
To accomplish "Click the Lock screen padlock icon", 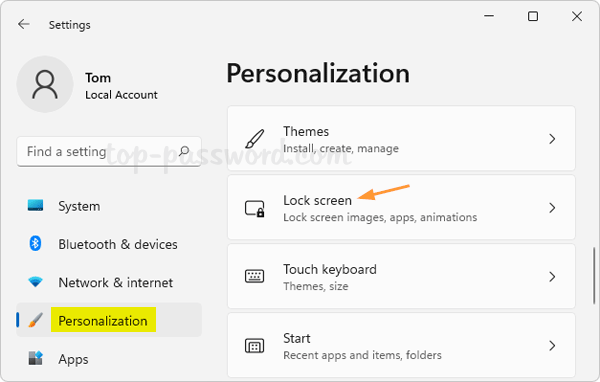I will [254, 209].
